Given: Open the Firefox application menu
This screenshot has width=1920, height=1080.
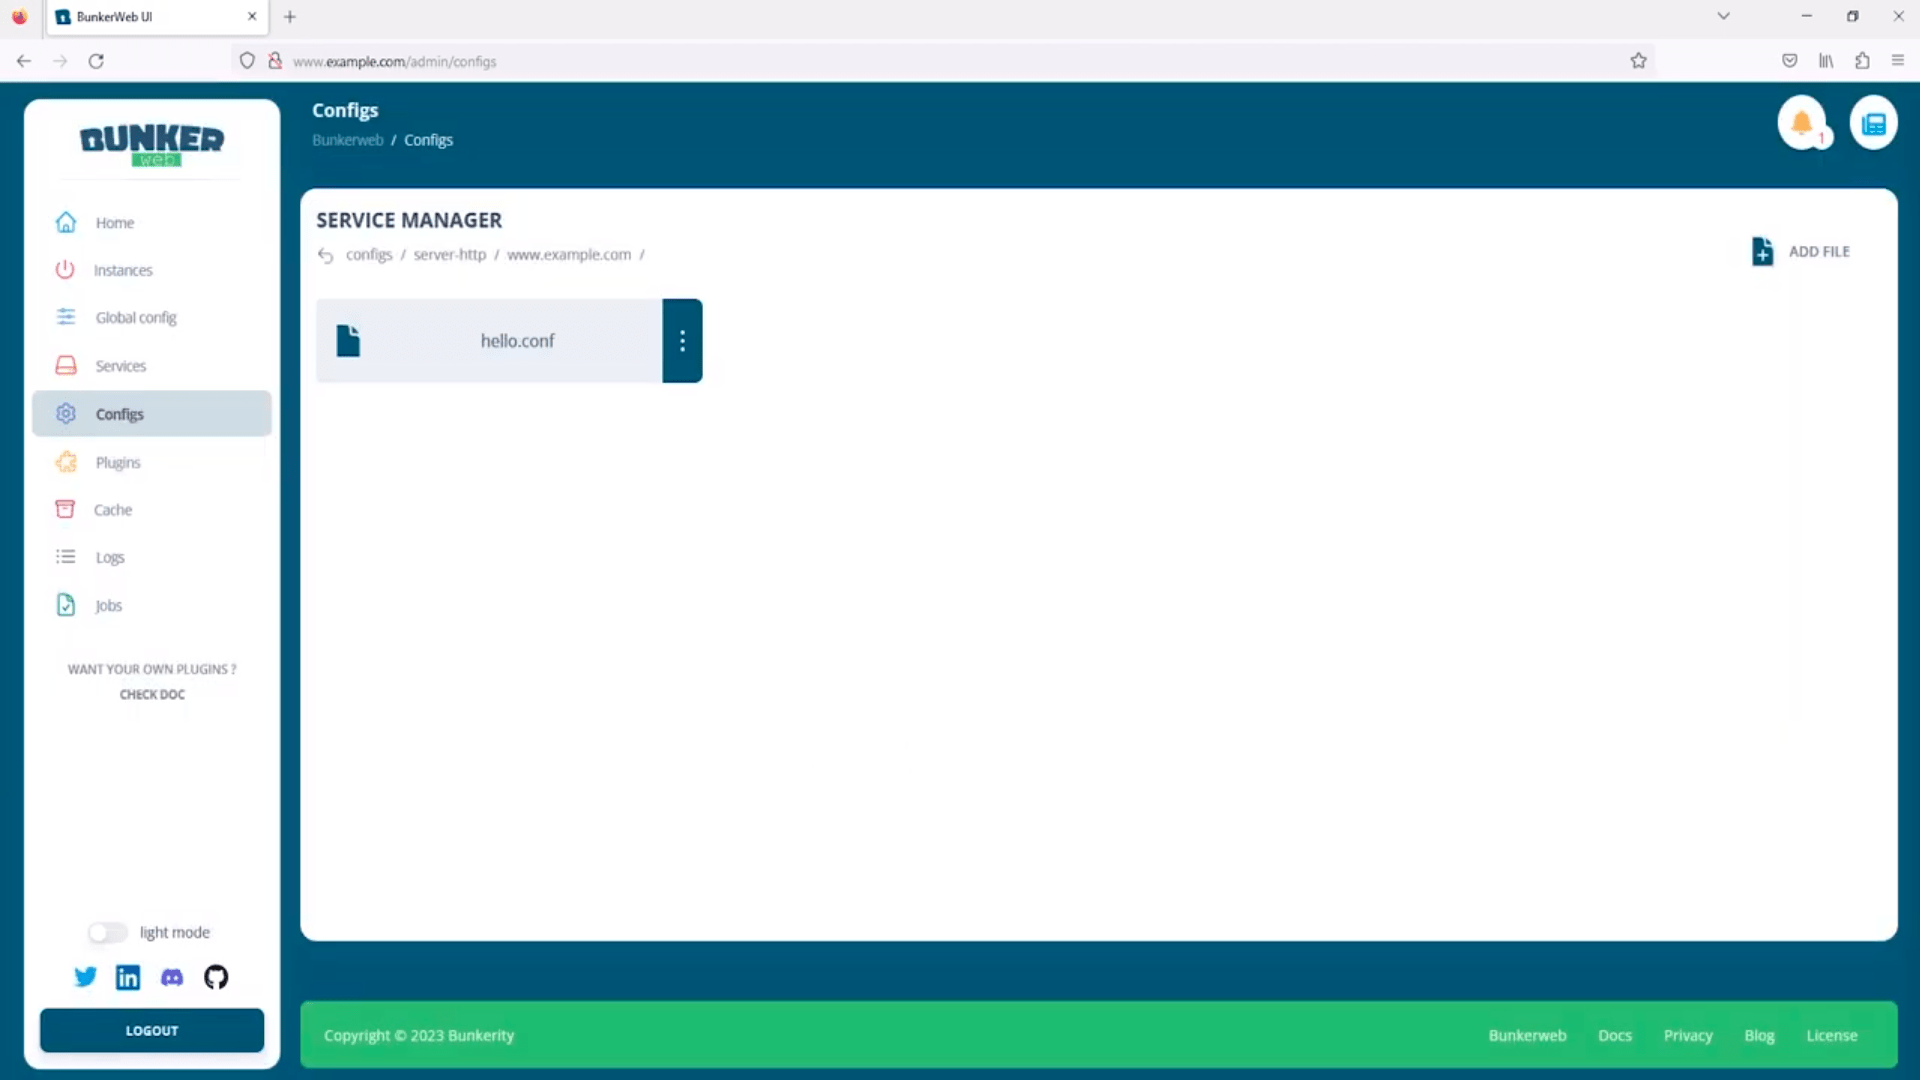Looking at the screenshot, I should (1897, 61).
